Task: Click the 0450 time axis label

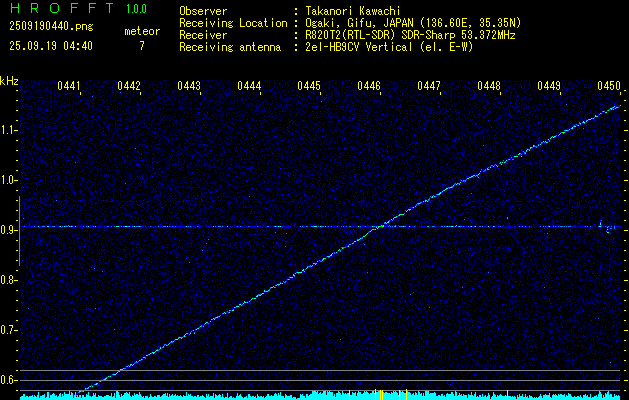Action: click(x=609, y=86)
